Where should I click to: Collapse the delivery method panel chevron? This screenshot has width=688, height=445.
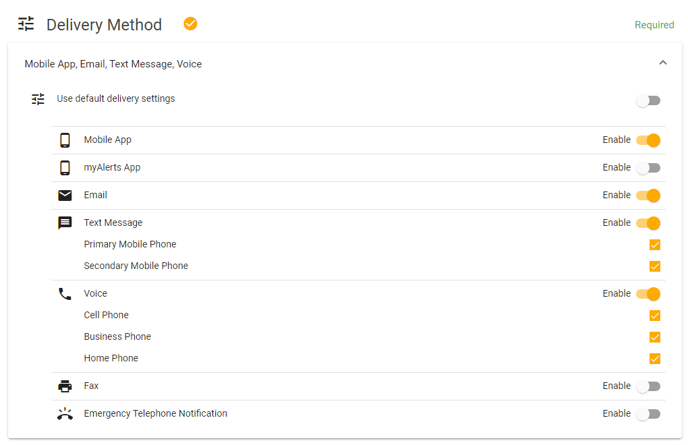click(663, 63)
